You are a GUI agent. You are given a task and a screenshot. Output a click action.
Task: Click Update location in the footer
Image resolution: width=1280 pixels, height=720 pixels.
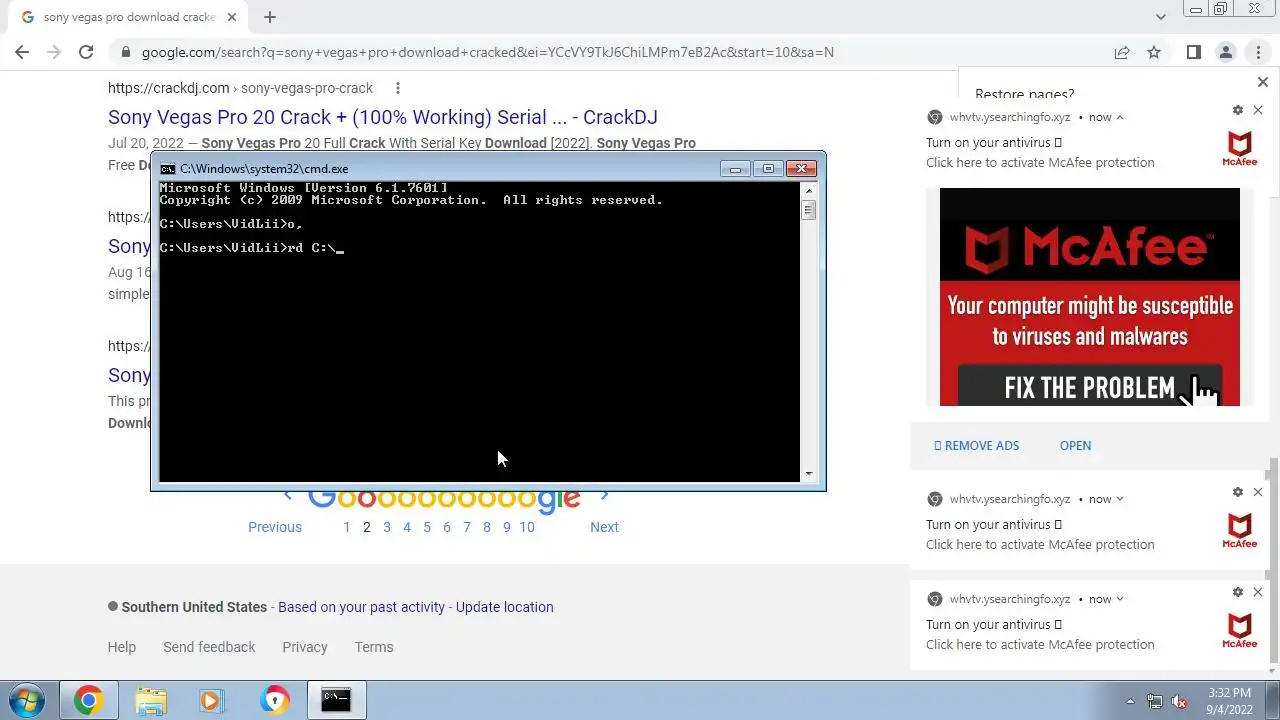pyautogui.click(x=504, y=607)
